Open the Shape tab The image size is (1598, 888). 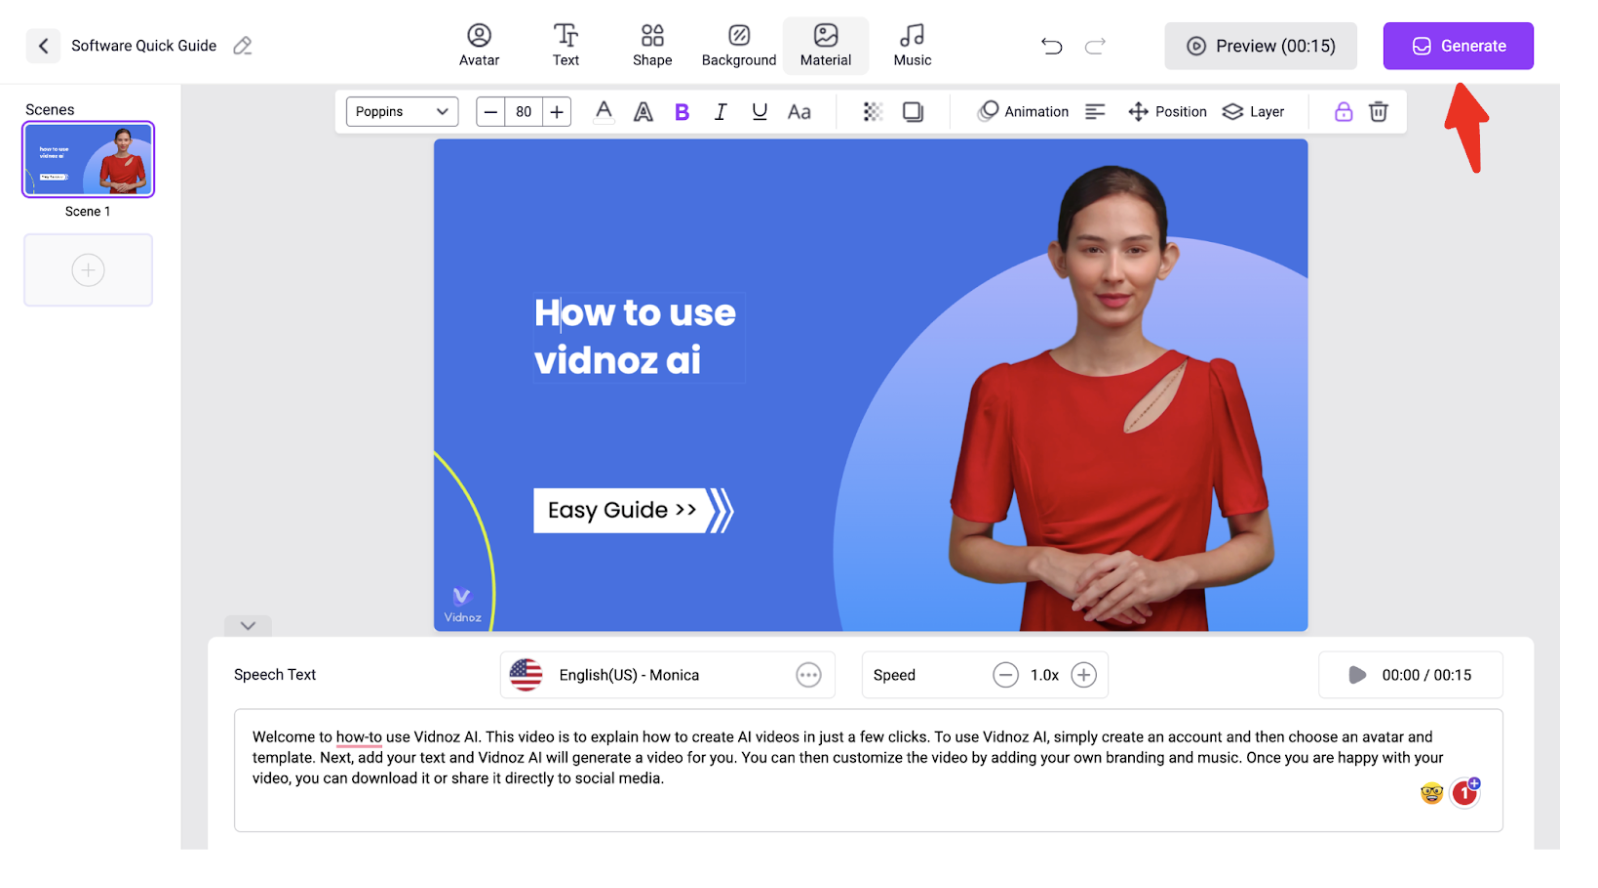(x=652, y=46)
